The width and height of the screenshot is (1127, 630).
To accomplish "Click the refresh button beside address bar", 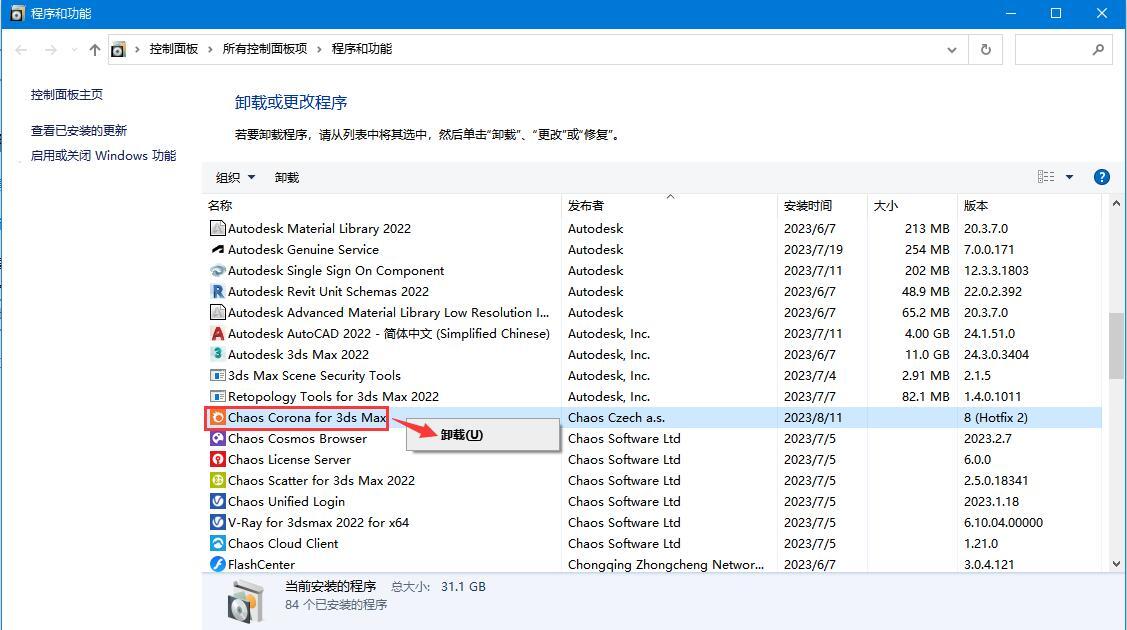I will tap(985, 50).
